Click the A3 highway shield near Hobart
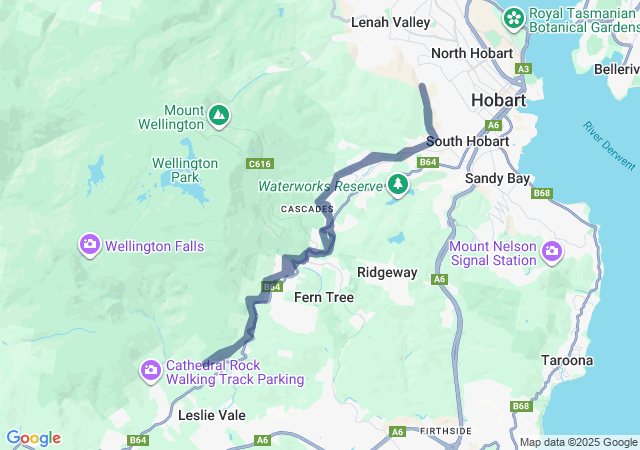The height and width of the screenshot is (450, 640). click(x=523, y=69)
